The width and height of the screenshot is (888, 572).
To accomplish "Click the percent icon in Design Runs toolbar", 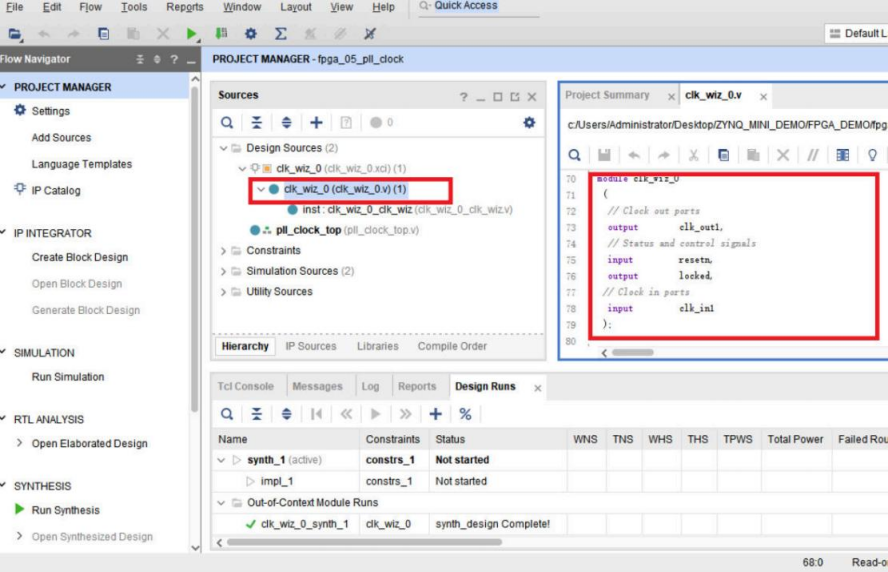I will [x=465, y=413].
